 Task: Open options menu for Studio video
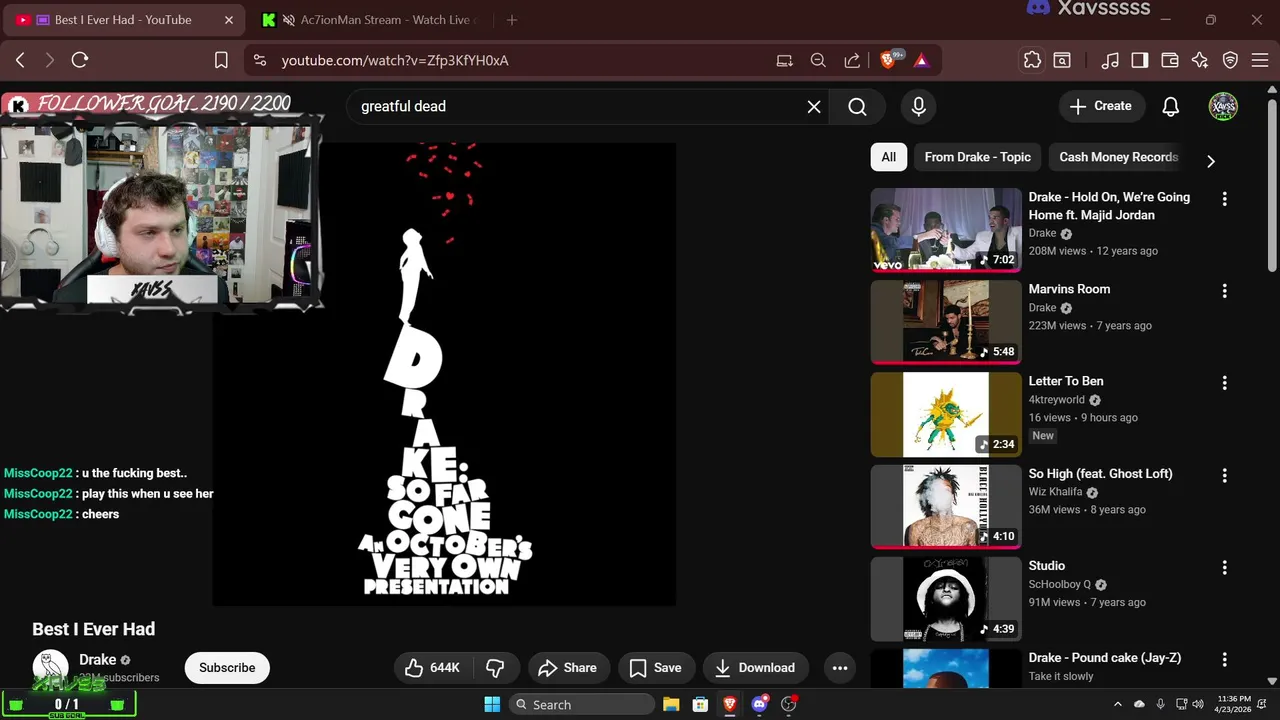(x=1224, y=568)
